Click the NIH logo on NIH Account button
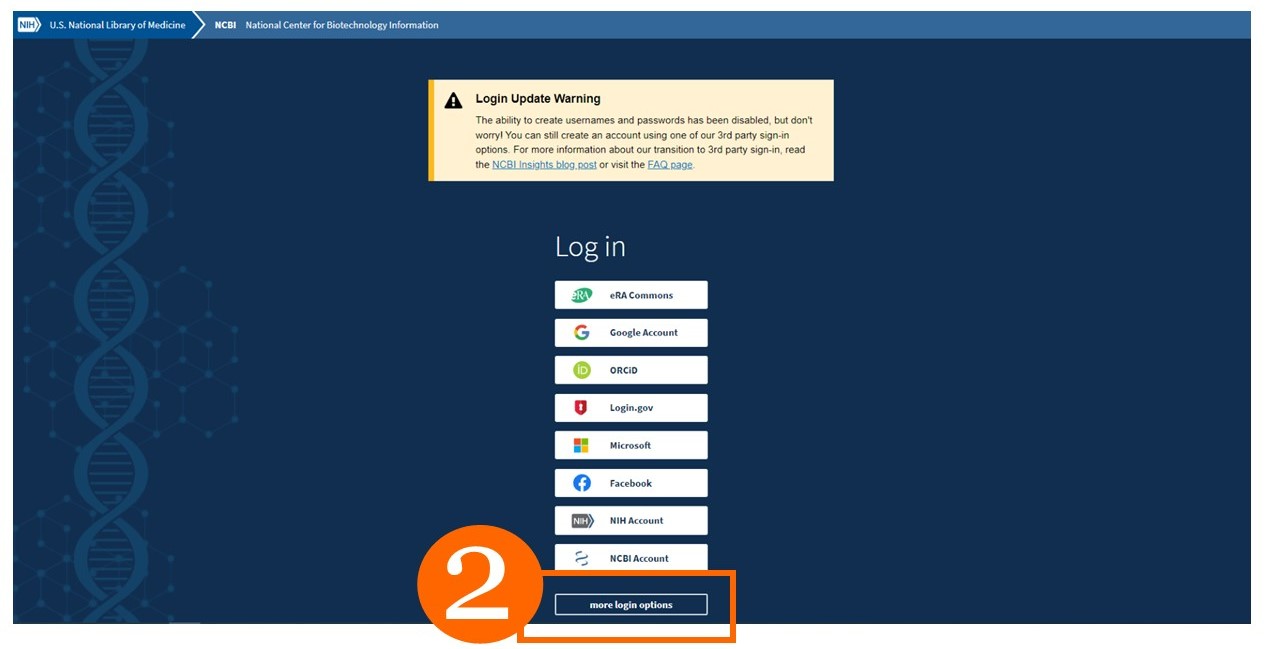 (583, 520)
